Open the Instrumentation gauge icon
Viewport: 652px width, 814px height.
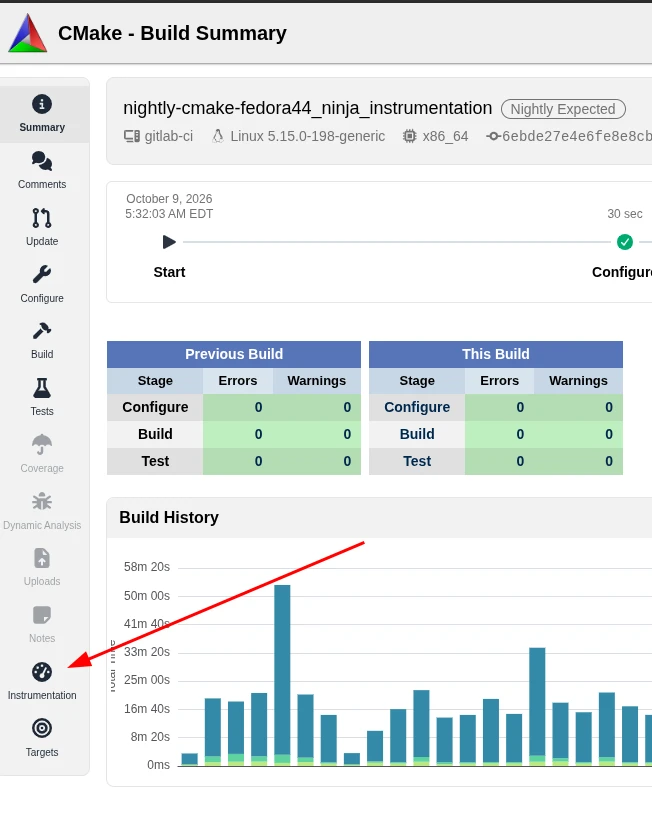point(42,672)
